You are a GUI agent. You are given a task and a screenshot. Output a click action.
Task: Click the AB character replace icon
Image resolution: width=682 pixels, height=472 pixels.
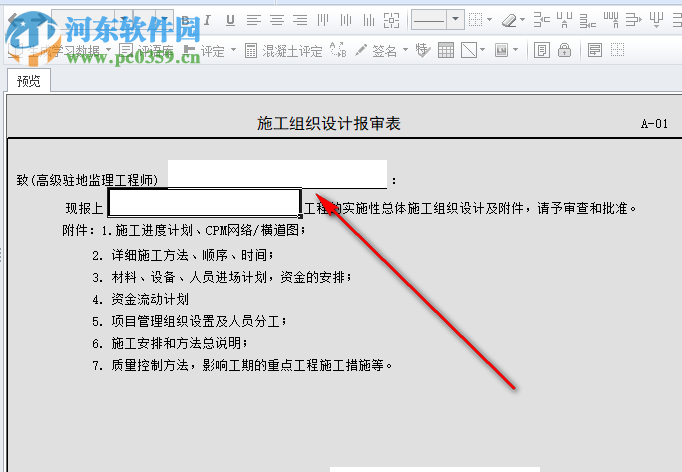pos(338,50)
